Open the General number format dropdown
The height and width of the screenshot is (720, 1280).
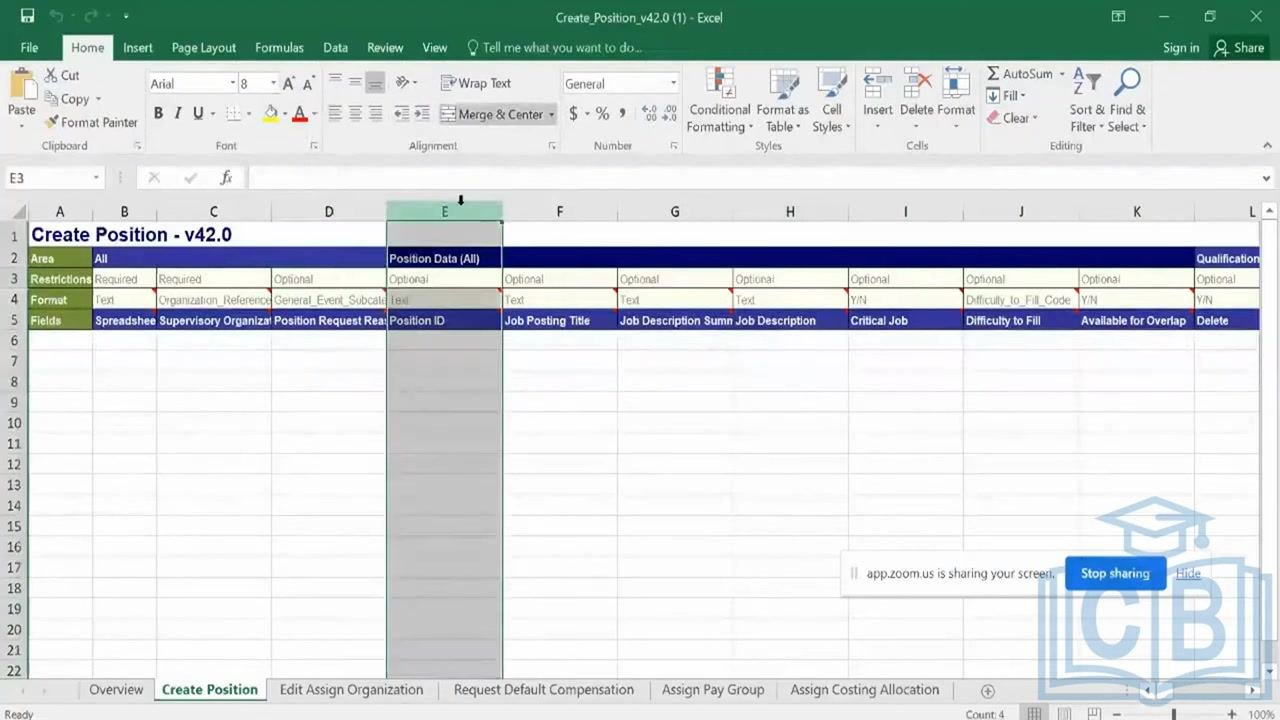pos(673,84)
